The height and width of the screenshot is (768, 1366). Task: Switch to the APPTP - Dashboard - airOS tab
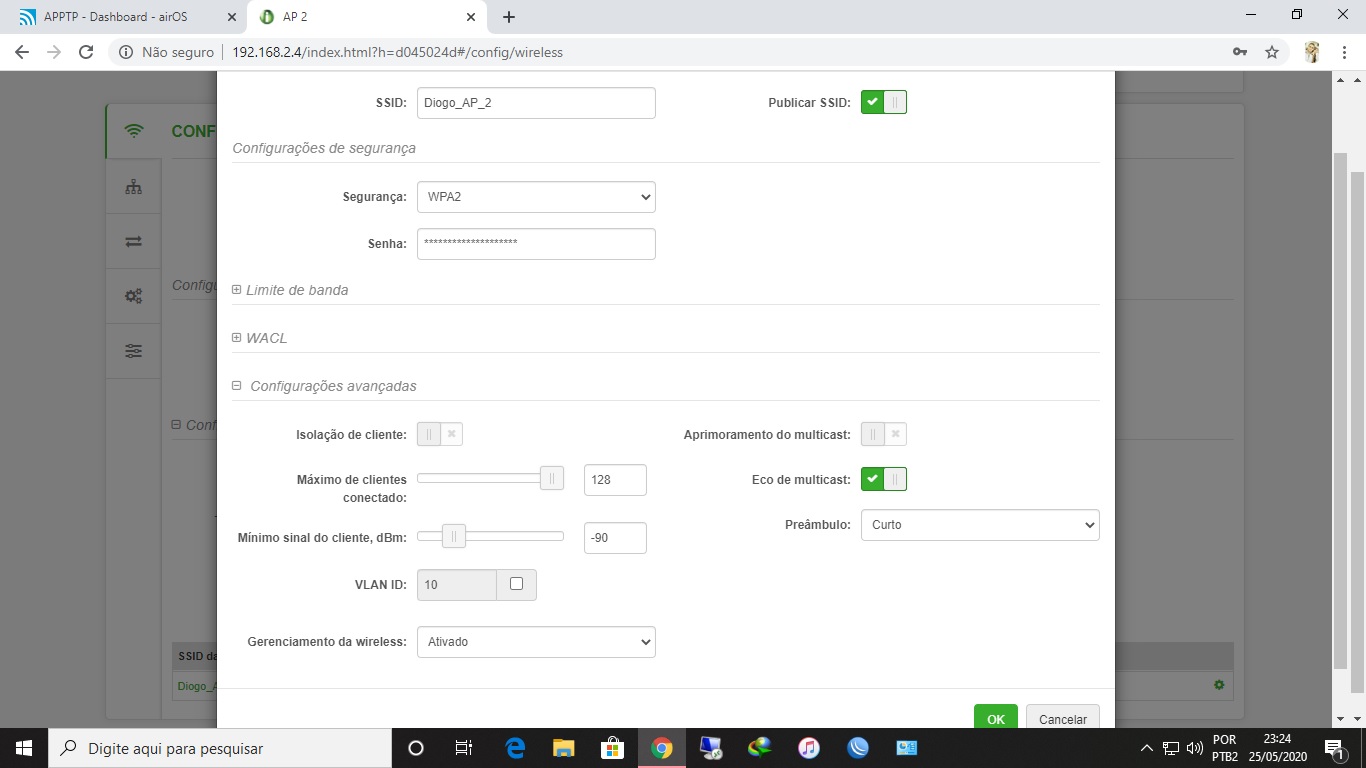(x=125, y=17)
